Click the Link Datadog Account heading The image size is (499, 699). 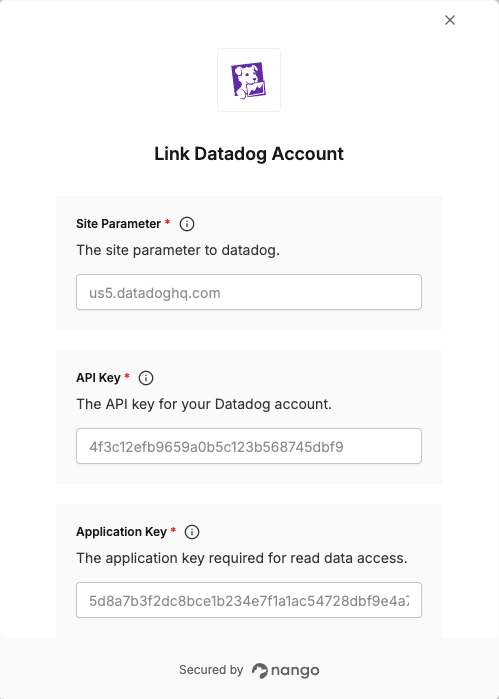249,154
